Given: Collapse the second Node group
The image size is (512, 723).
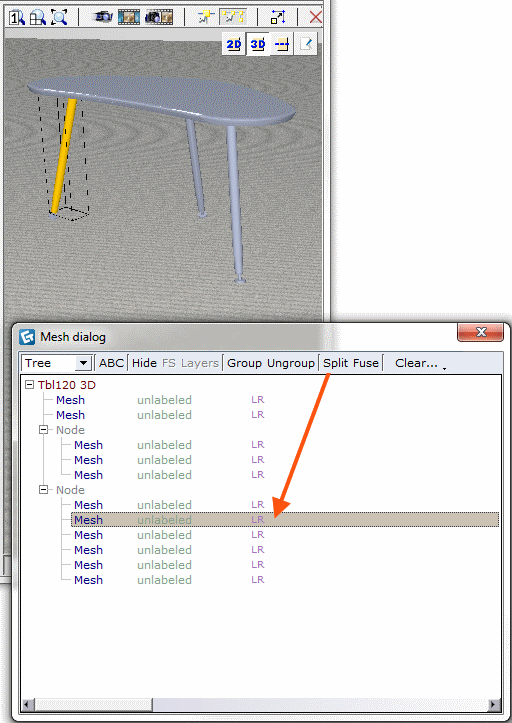Looking at the screenshot, I should [x=43, y=490].
